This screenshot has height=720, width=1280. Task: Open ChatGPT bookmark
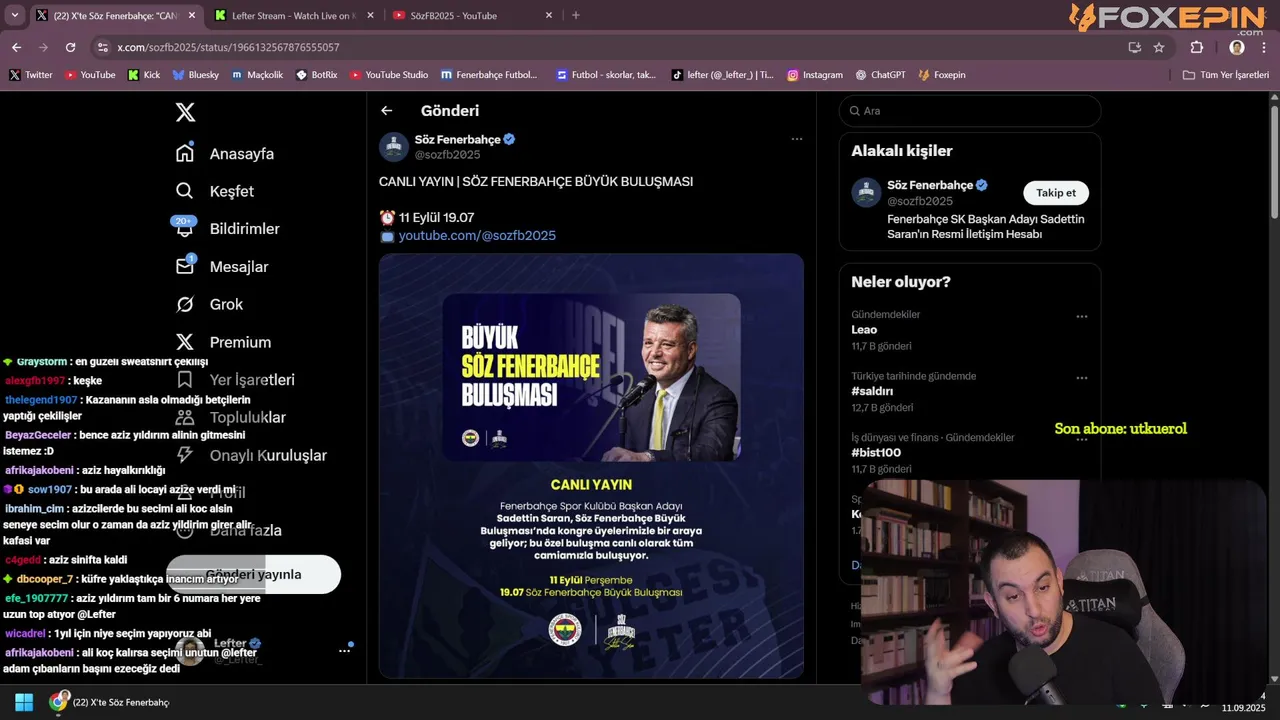881,75
